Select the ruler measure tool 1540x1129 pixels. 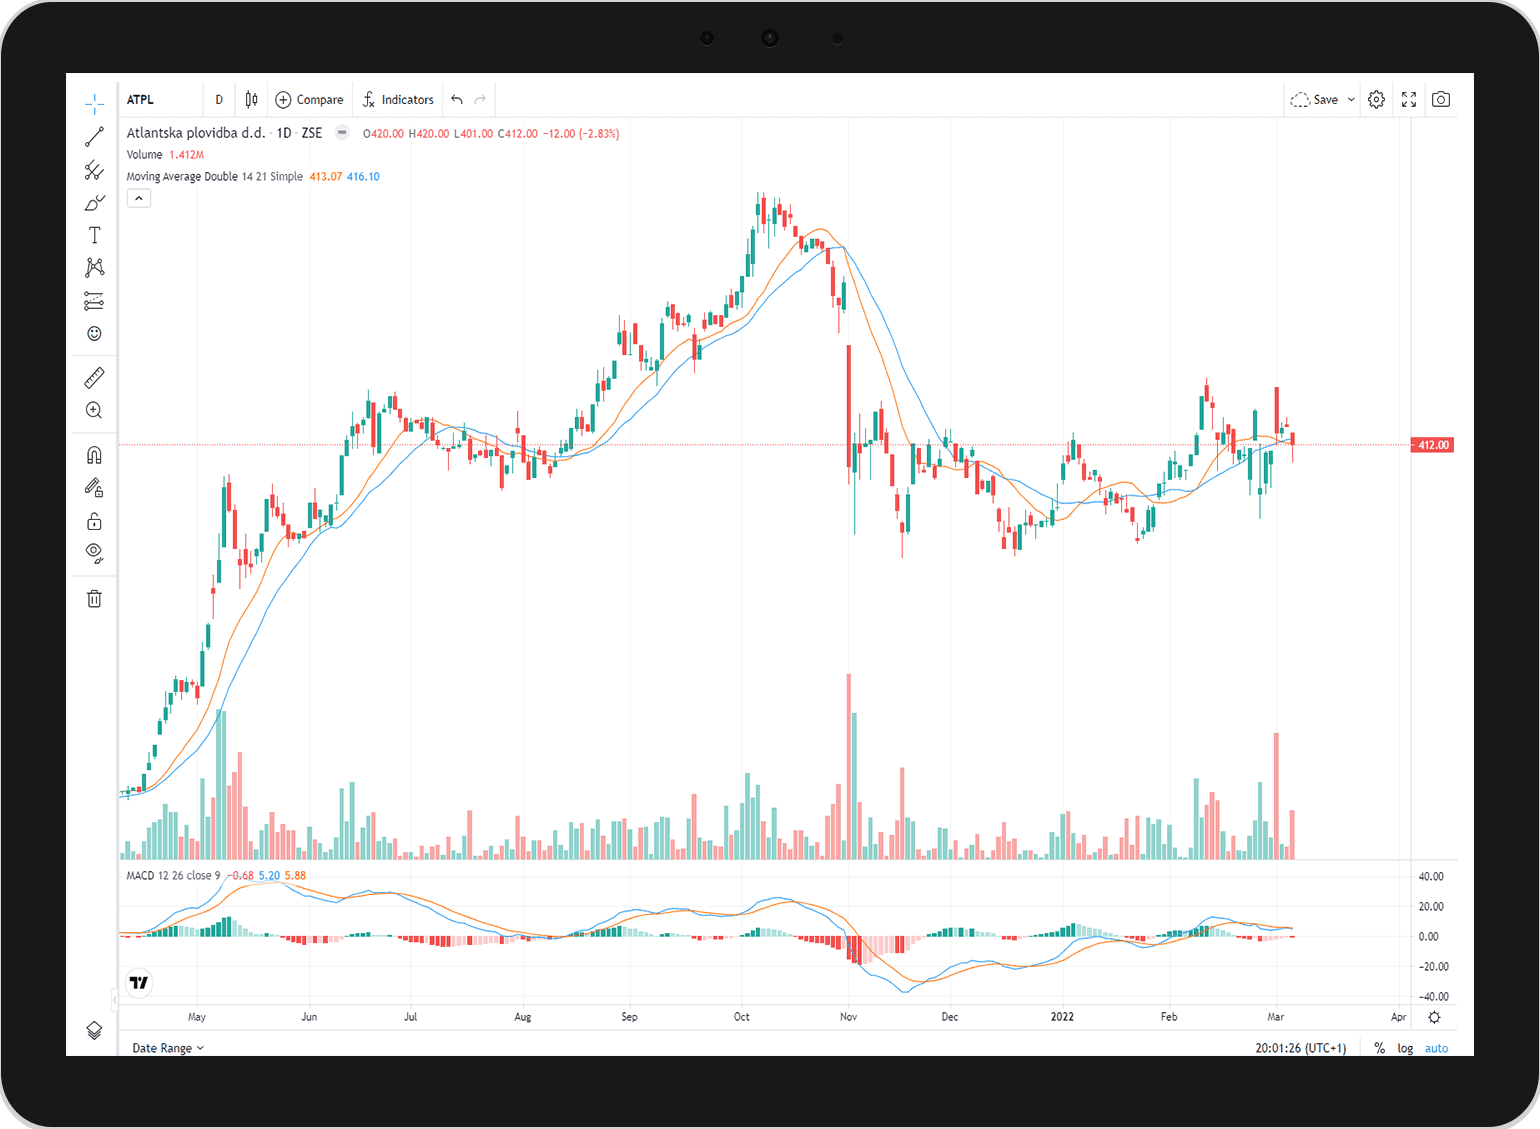94,378
